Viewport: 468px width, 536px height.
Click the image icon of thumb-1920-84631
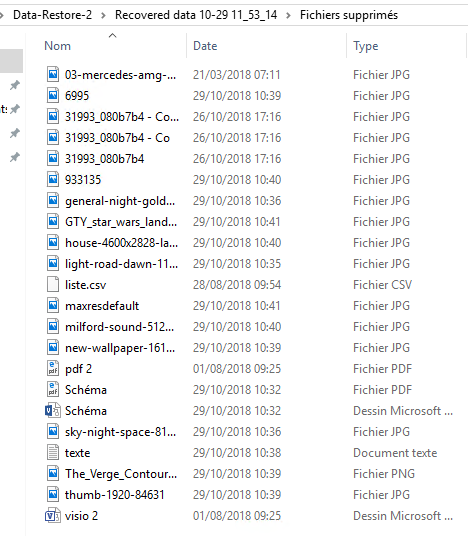53,494
